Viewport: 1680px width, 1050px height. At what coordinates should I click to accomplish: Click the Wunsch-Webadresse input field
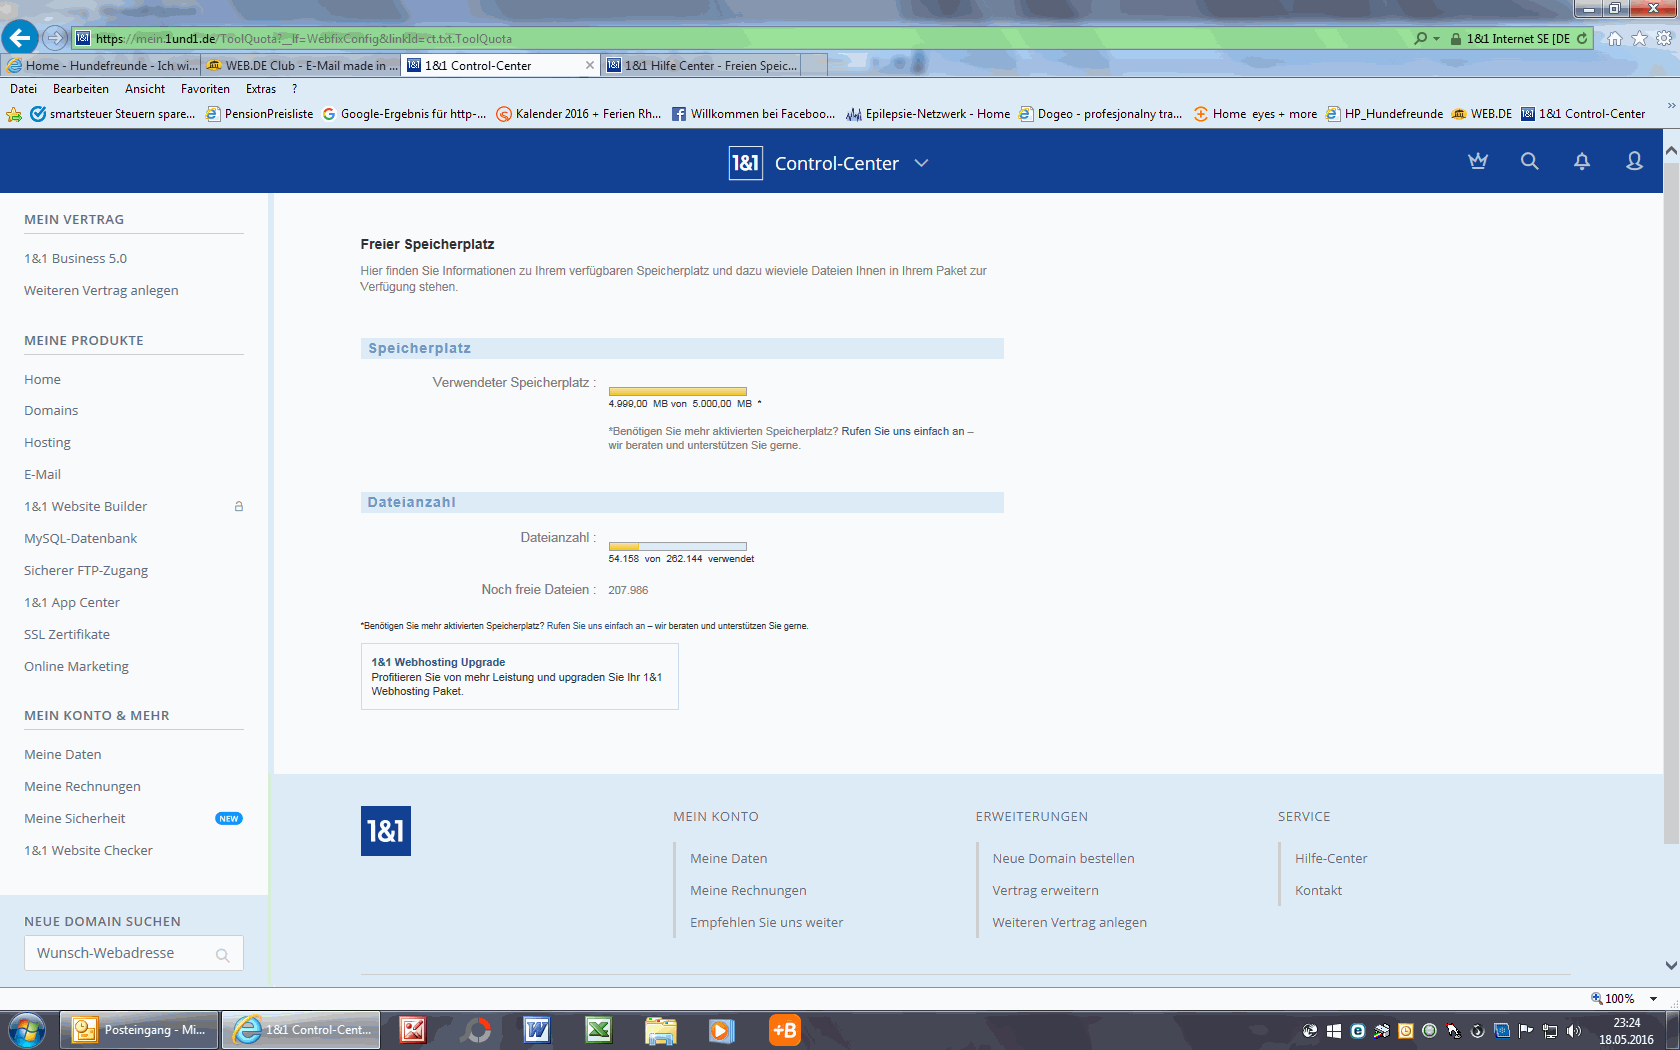(x=120, y=953)
